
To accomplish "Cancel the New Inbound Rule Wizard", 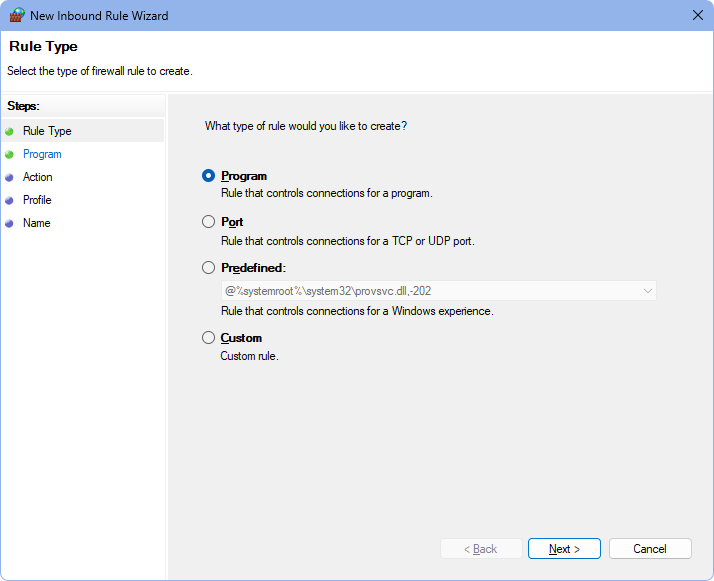I will 650,549.
